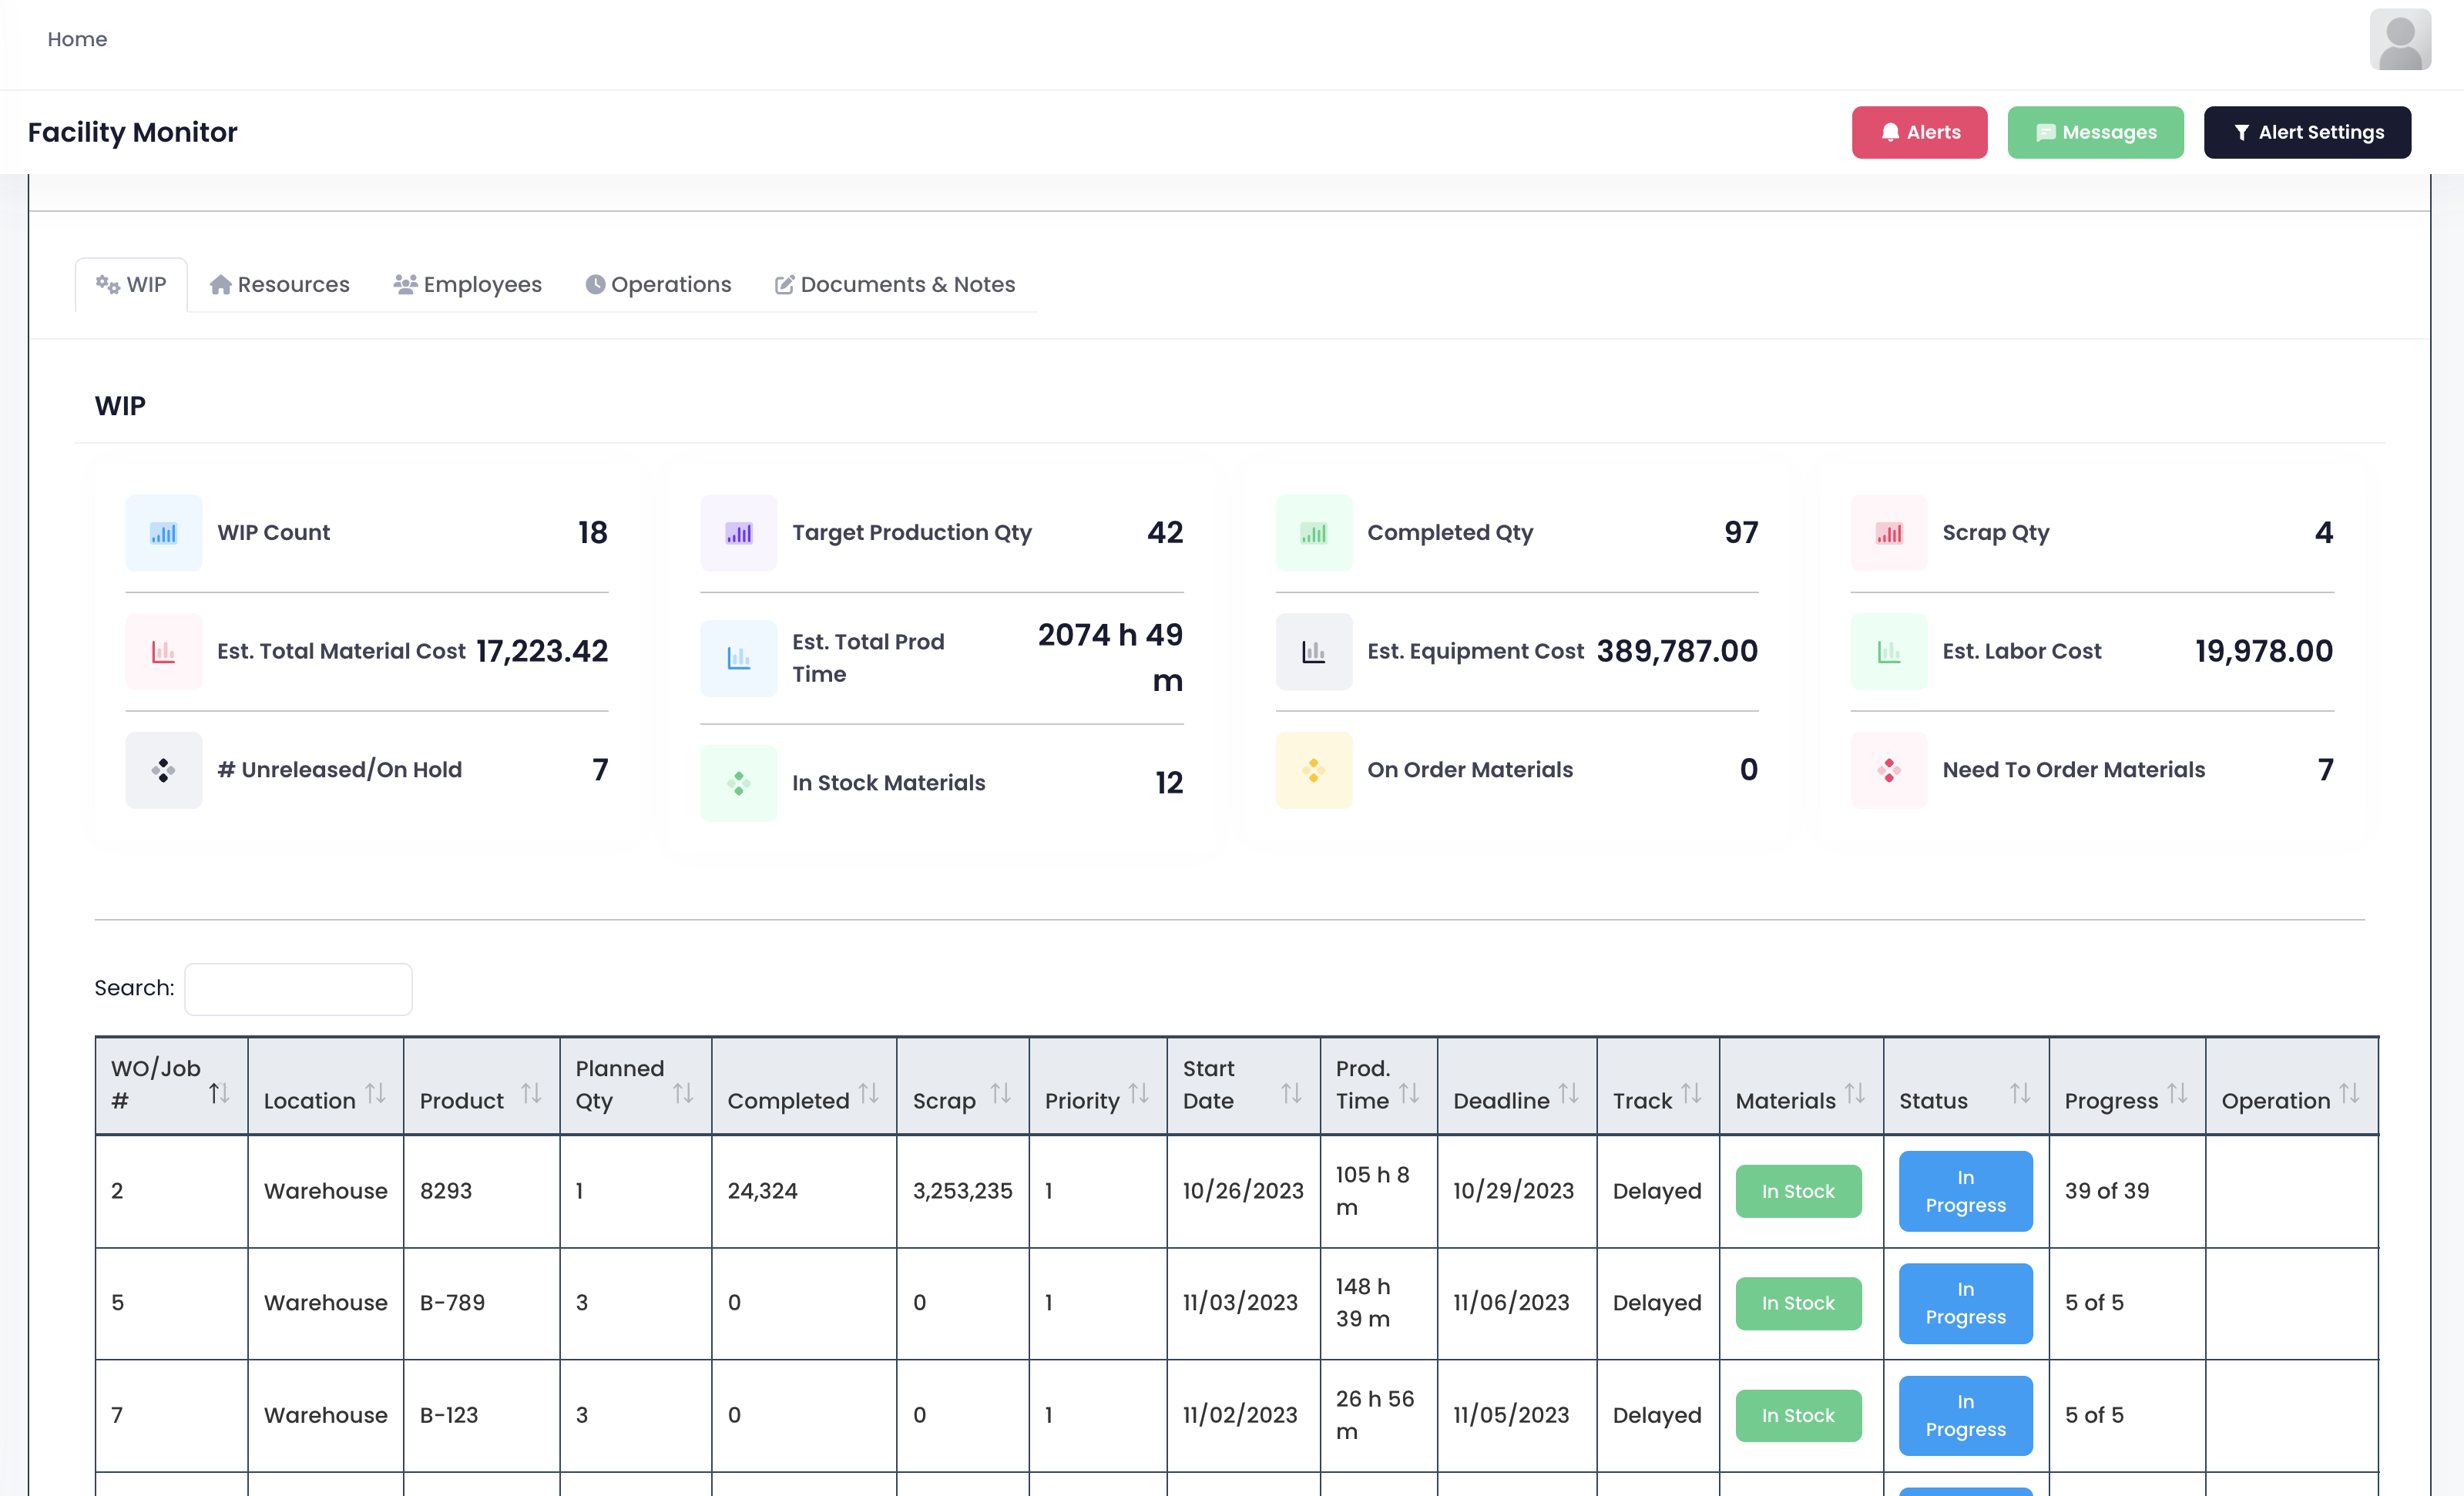This screenshot has width=2464, height=1496.
Task: Click the Home breadcrumb link
Action: point(77,40)
